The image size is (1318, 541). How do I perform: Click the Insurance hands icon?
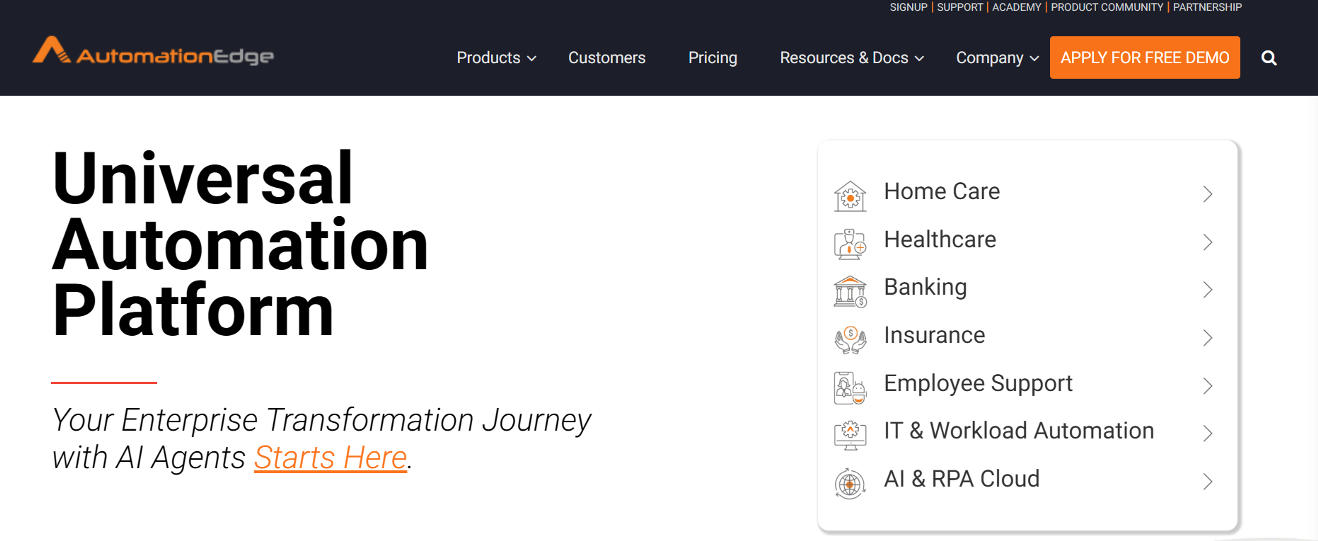coord(850,339)
